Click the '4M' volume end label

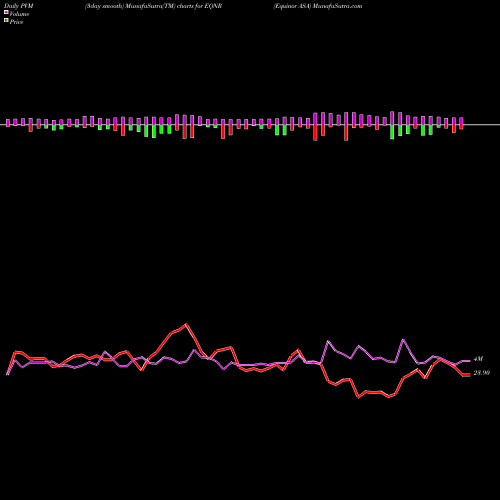tap(478, 359)
